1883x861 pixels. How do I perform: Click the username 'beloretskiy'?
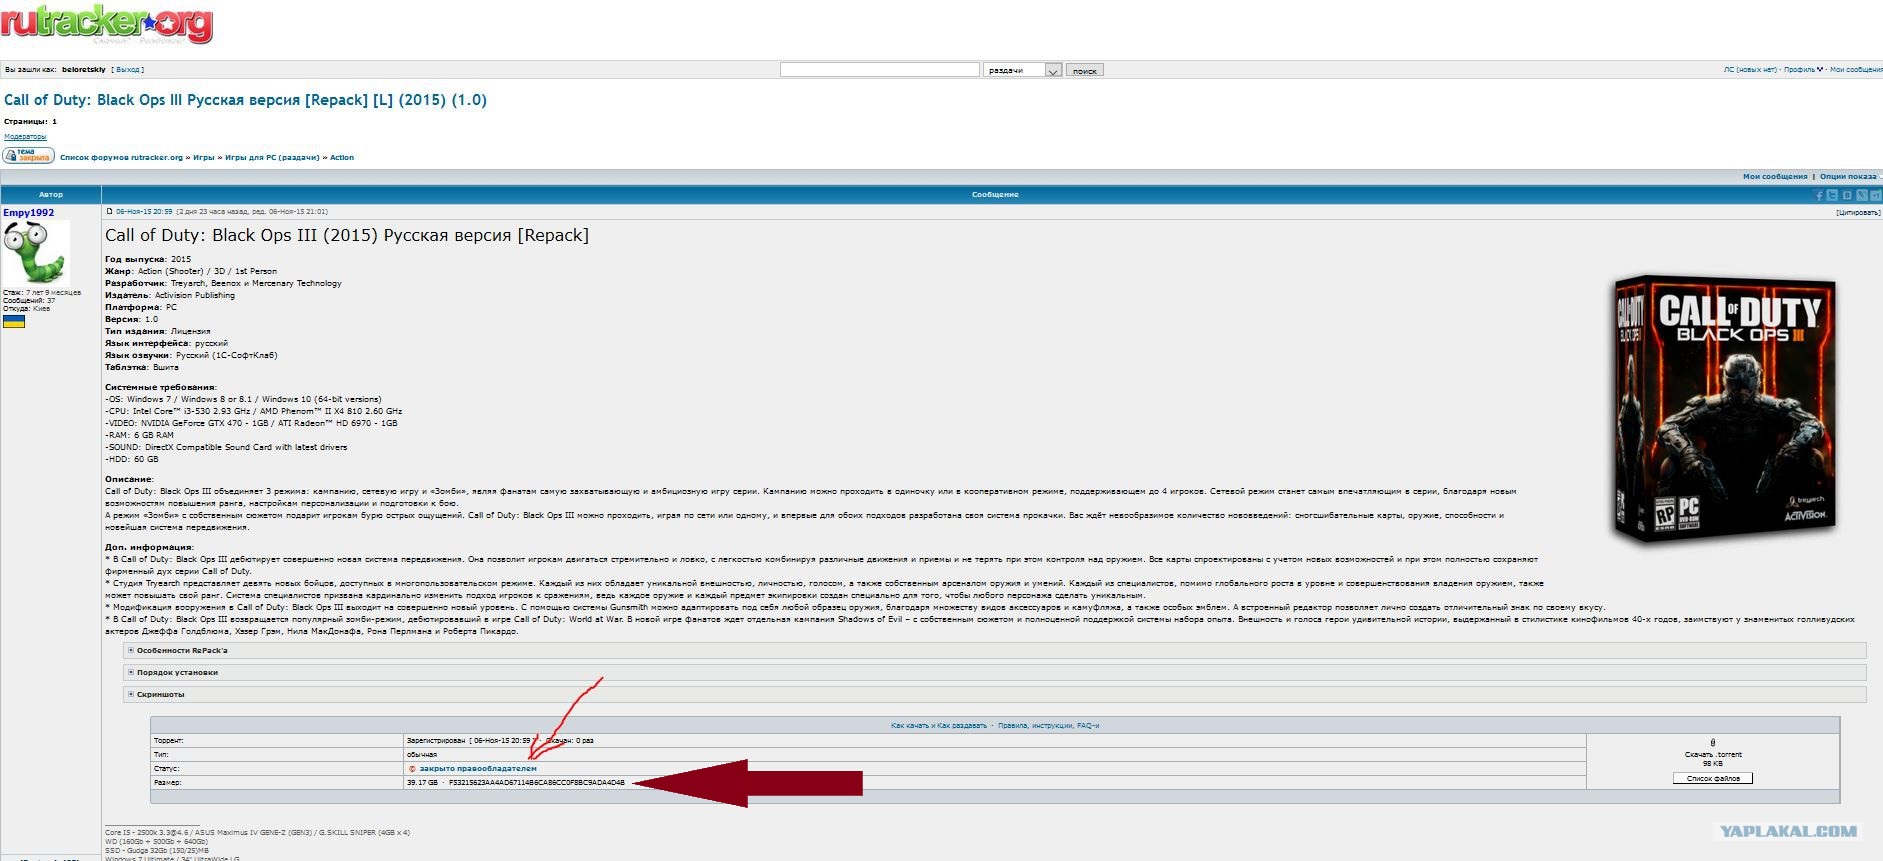[83, 69]
